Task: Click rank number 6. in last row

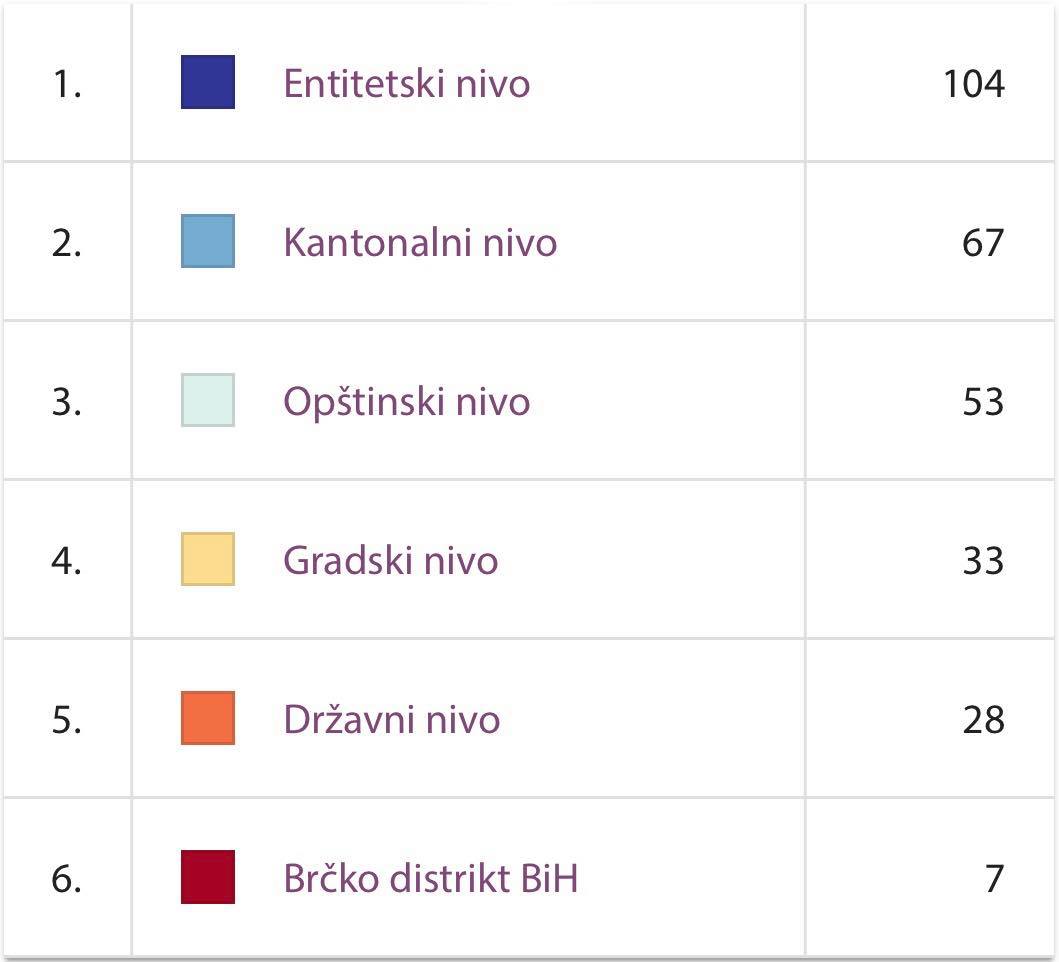Action: tap(66, 878)
